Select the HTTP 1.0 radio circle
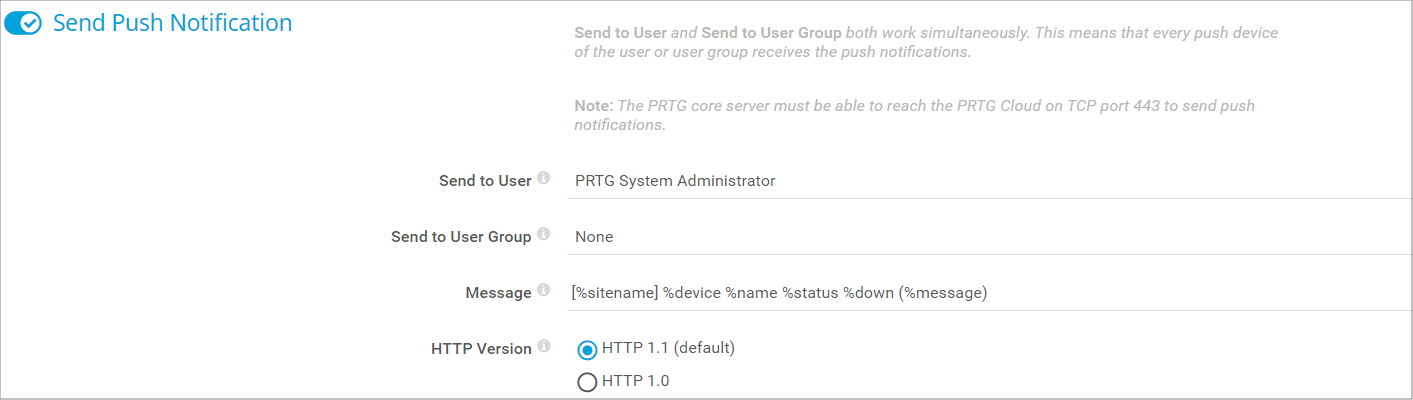The height and width of the screenshot is (400, 1413). [587, 381]
